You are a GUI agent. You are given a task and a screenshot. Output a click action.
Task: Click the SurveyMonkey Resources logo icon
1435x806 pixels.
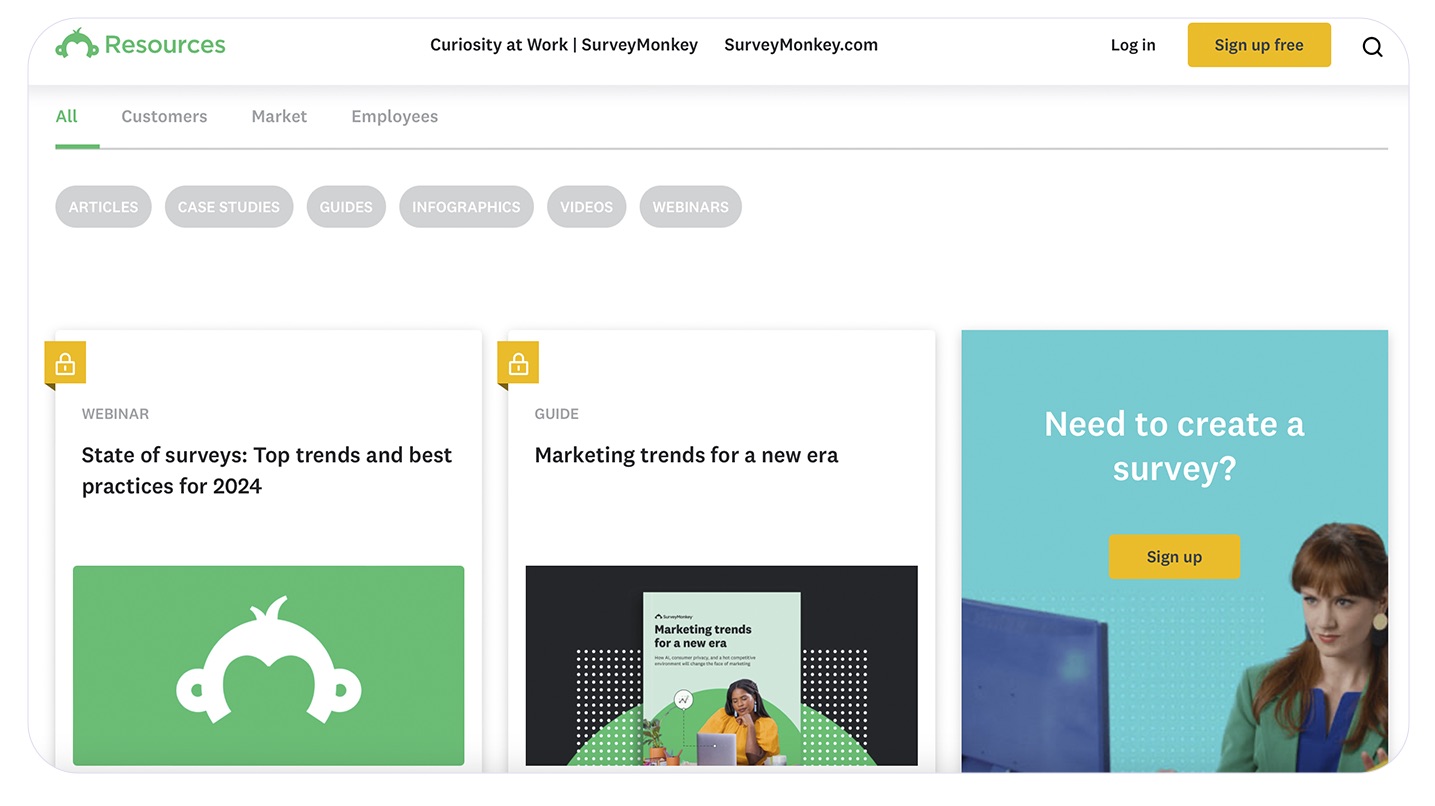tap(76, 45)
